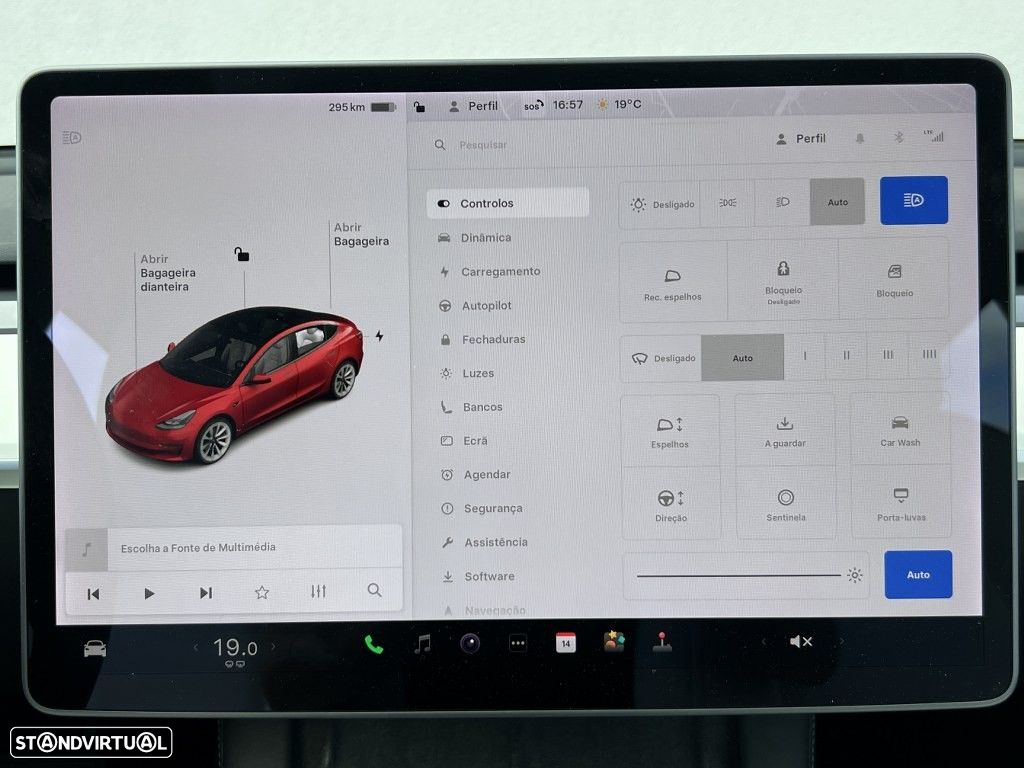Open the music app
Image resolution: width=1024 pixels, height=768 pixels.
[x=423, y=645]
